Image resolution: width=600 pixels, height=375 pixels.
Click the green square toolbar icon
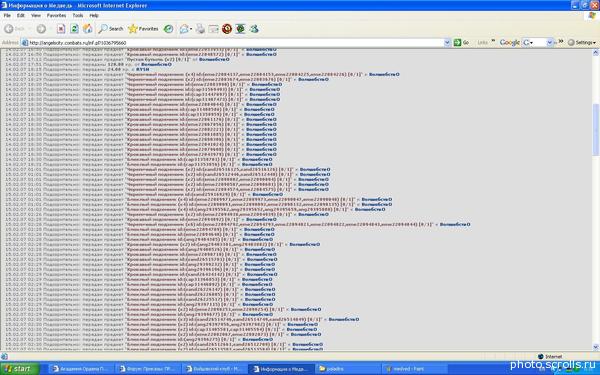(240, 29)
